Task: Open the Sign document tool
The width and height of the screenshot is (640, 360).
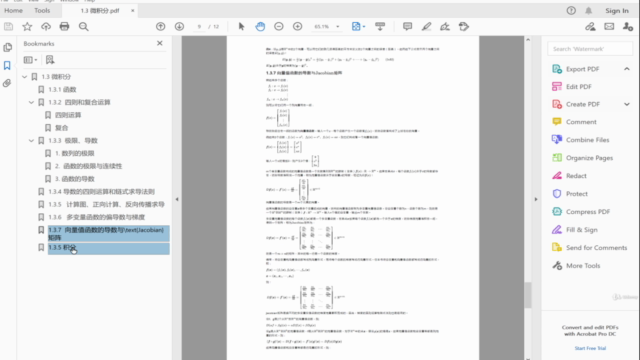Action: [x=445, y=27]
